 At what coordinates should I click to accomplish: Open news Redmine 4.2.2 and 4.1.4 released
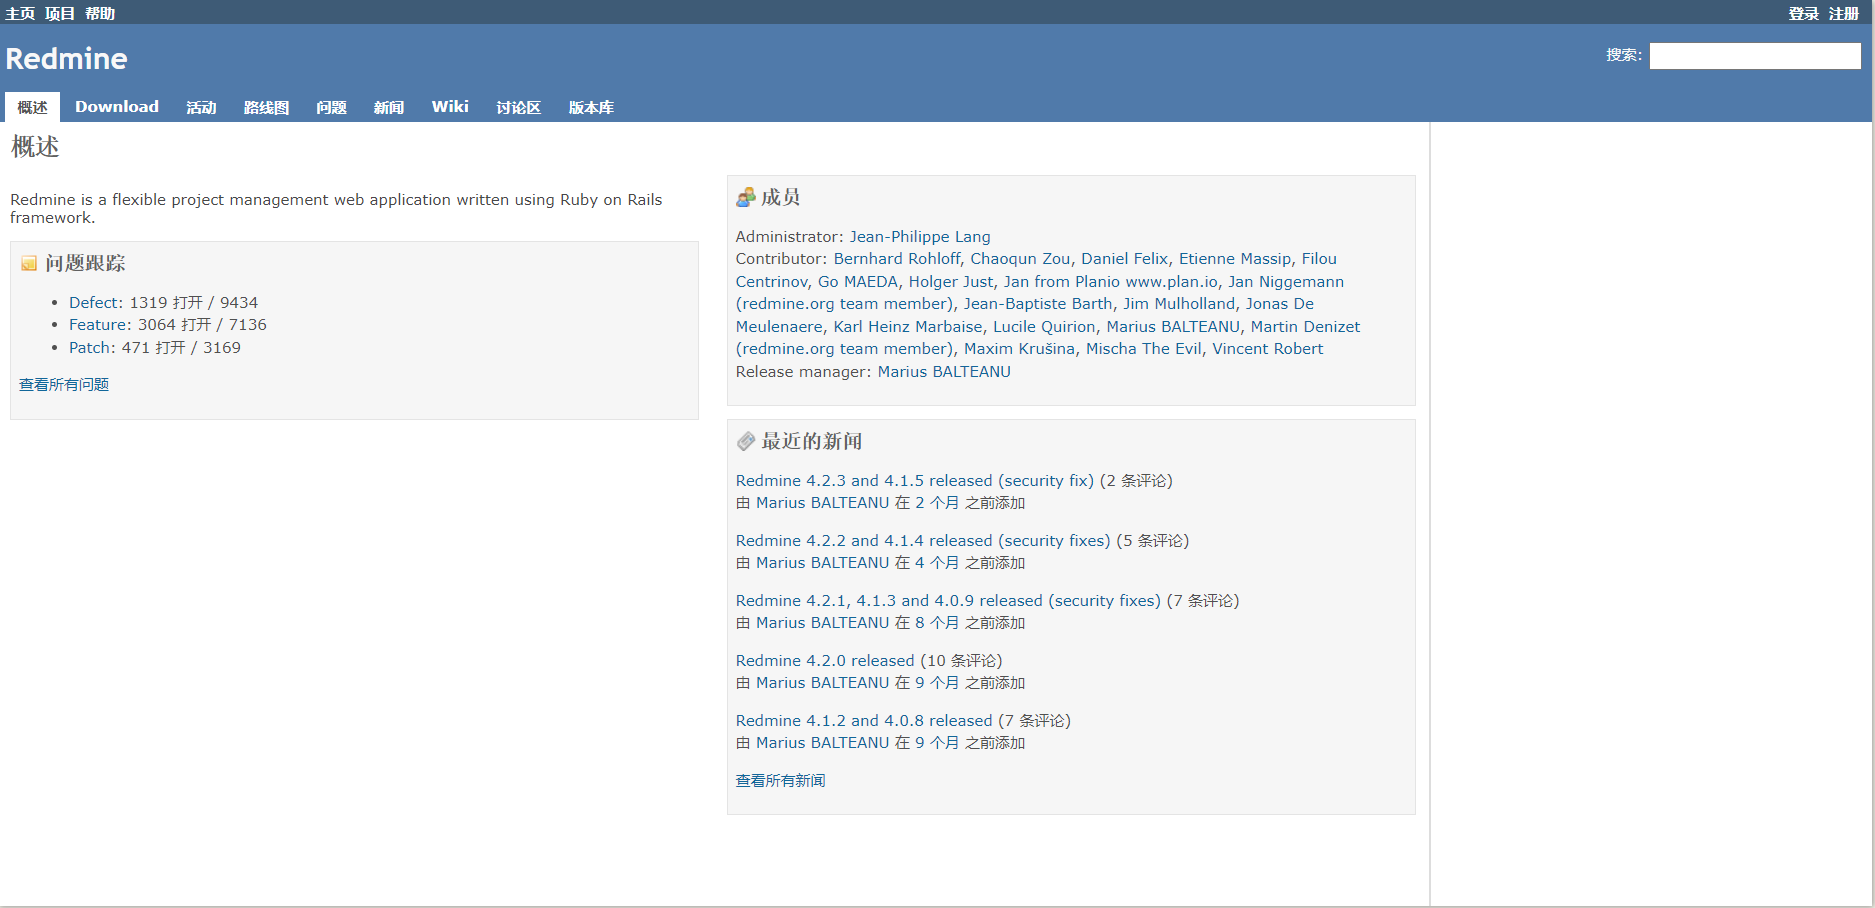tap(923, 540)
